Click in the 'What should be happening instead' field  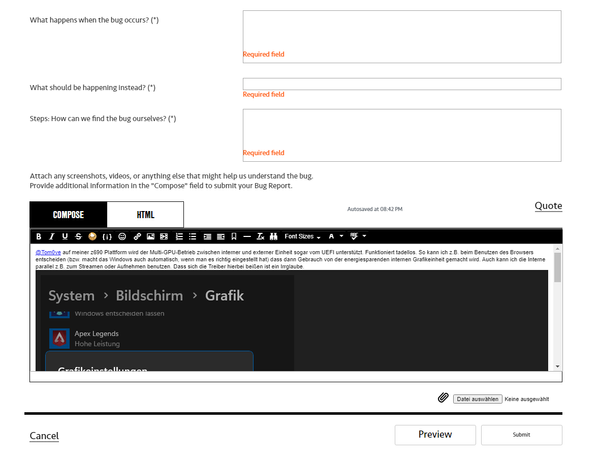[x=402, y=84]
